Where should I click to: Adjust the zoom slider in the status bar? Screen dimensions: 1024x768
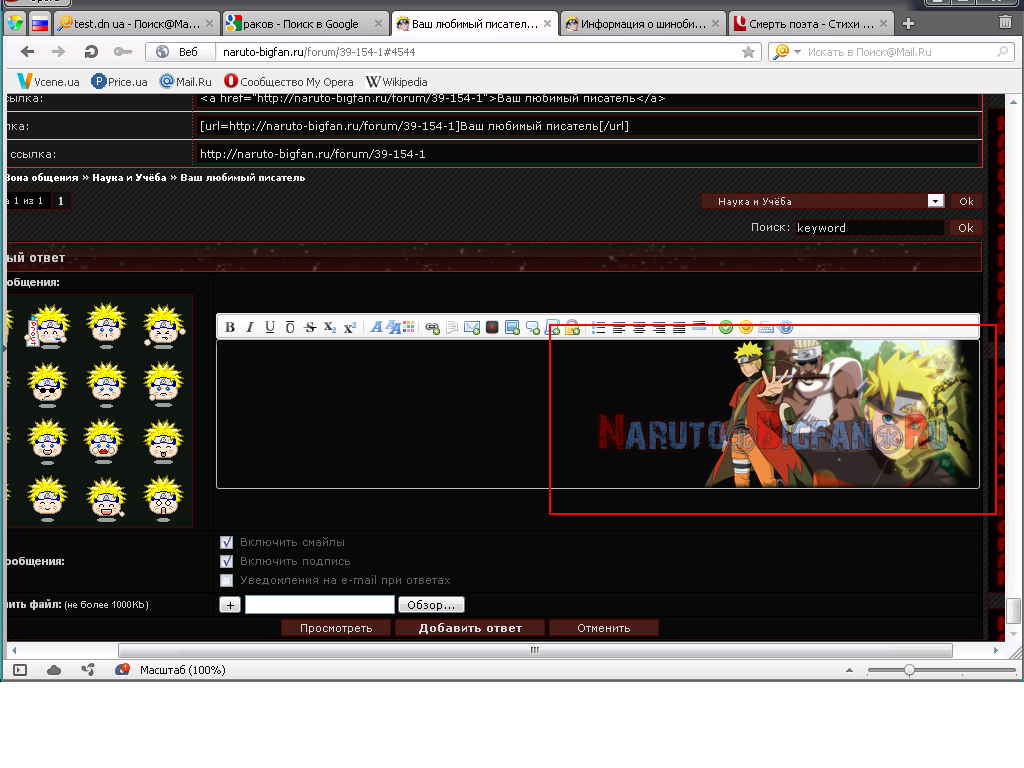909,670
